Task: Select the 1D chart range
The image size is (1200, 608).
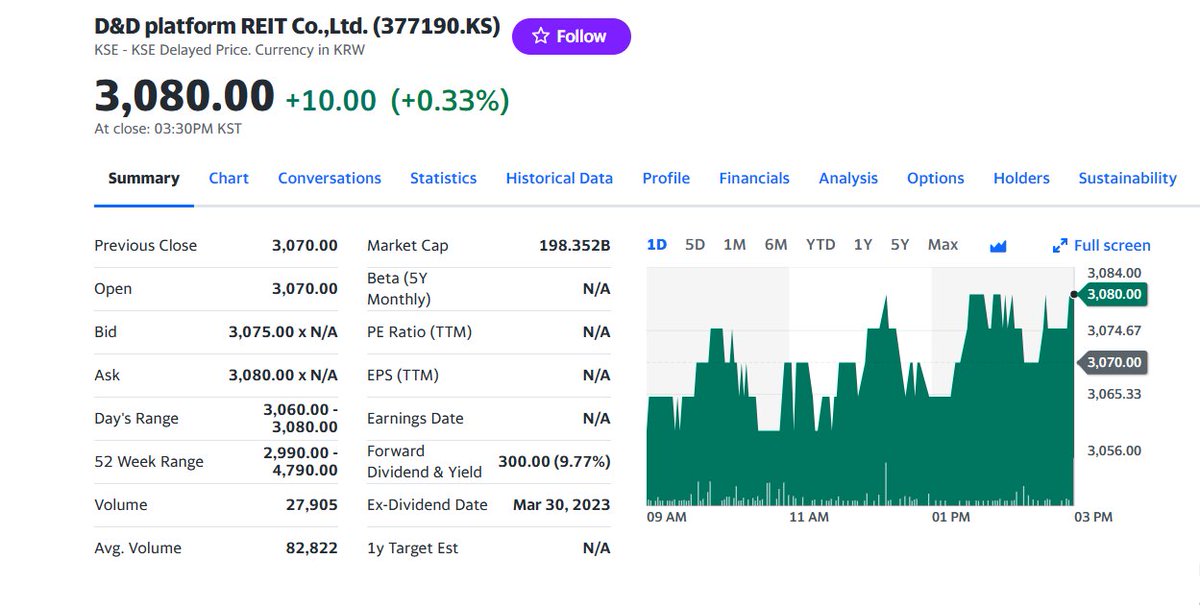Action: tap(657, 245)
